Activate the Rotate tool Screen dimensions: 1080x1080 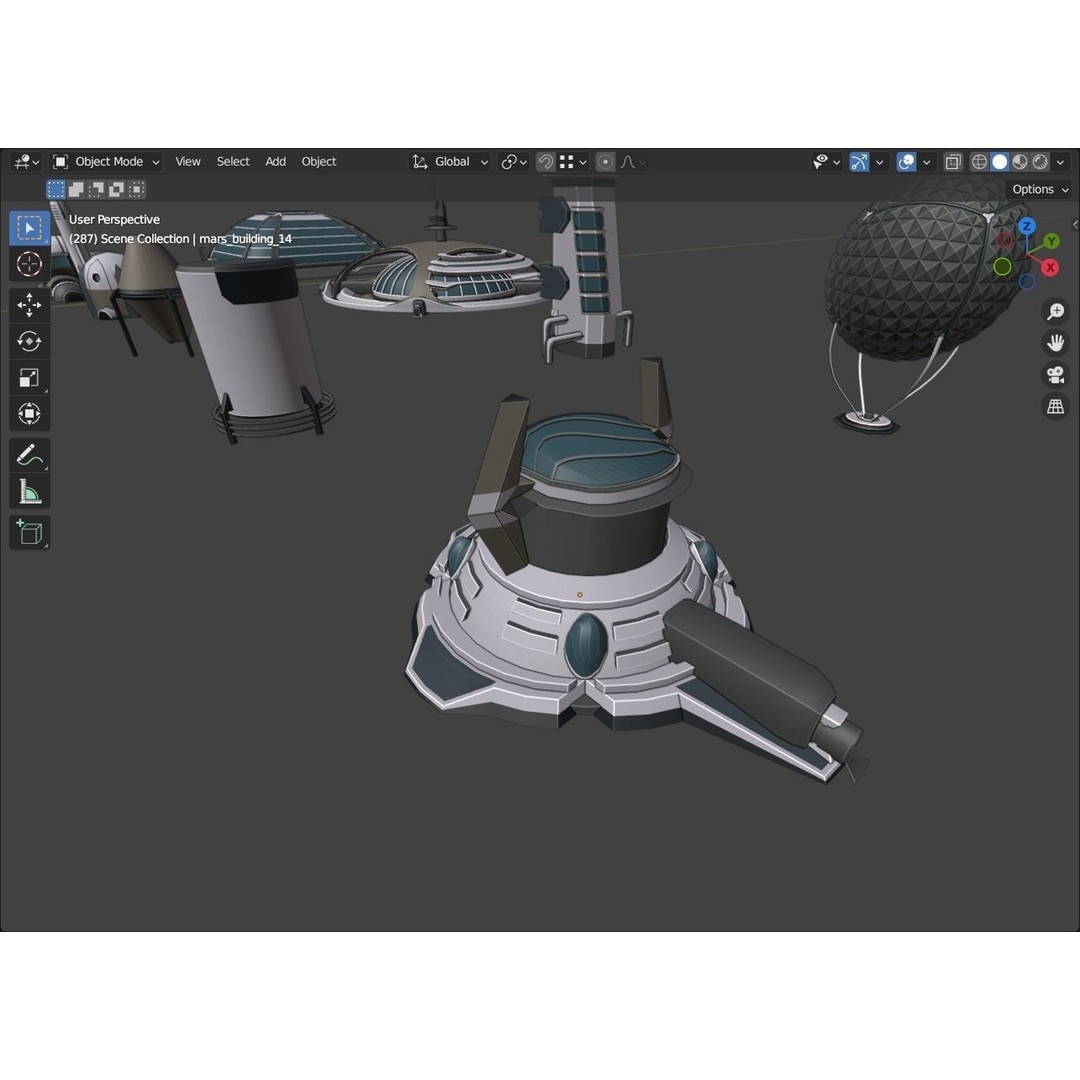tap(29, 341)
